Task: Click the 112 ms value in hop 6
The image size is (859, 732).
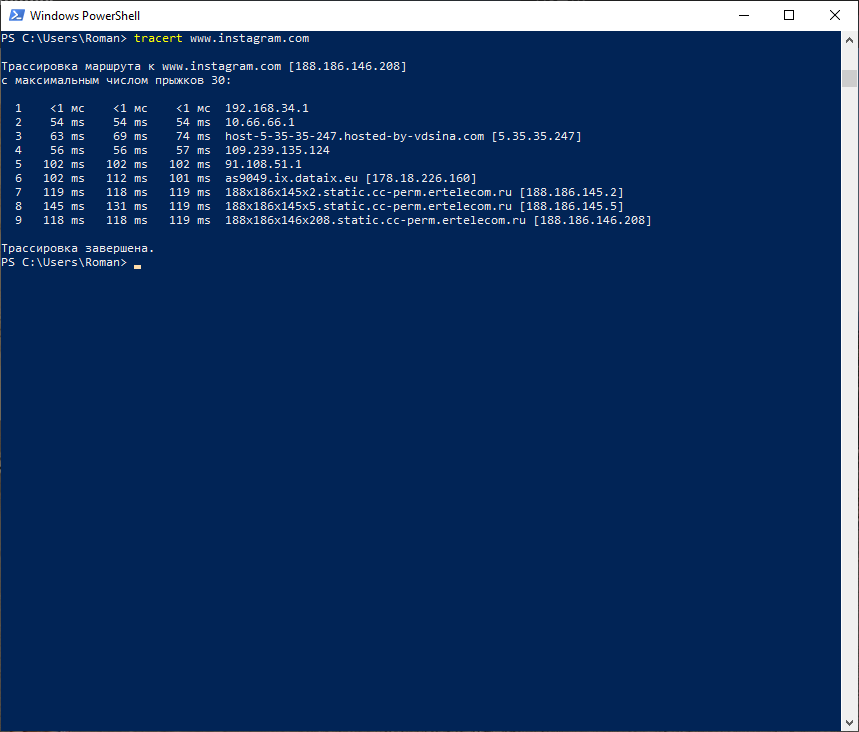Action: (x=127, y=178)
